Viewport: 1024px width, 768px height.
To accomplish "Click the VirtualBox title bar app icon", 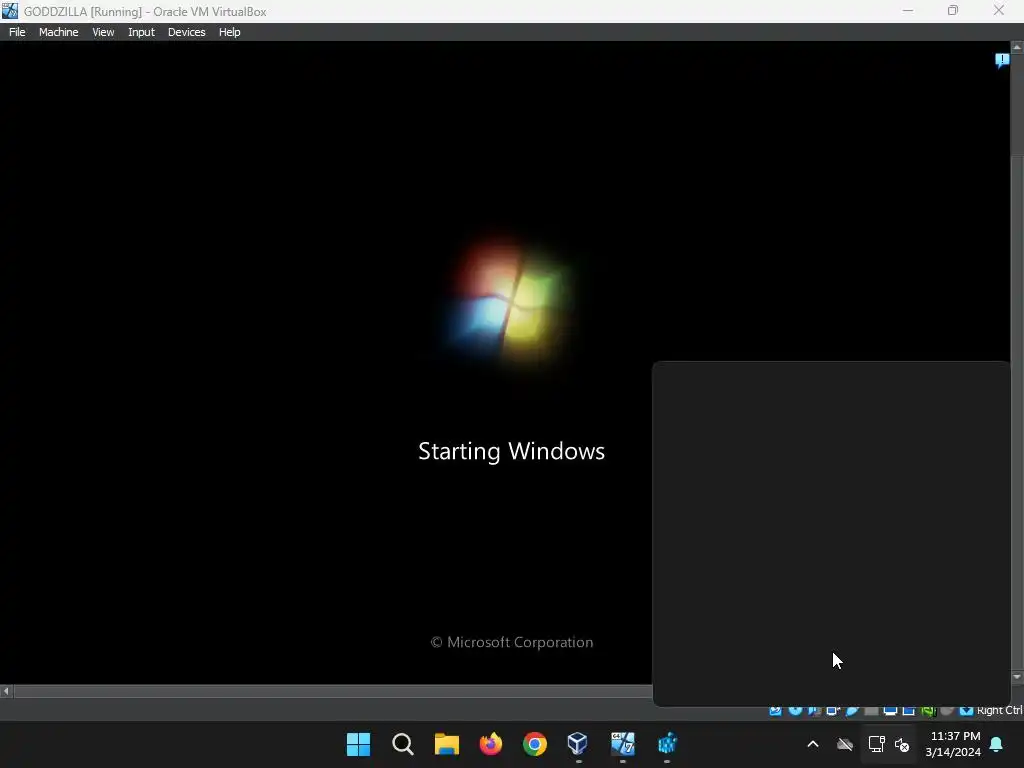I will (x=10, y=10).
